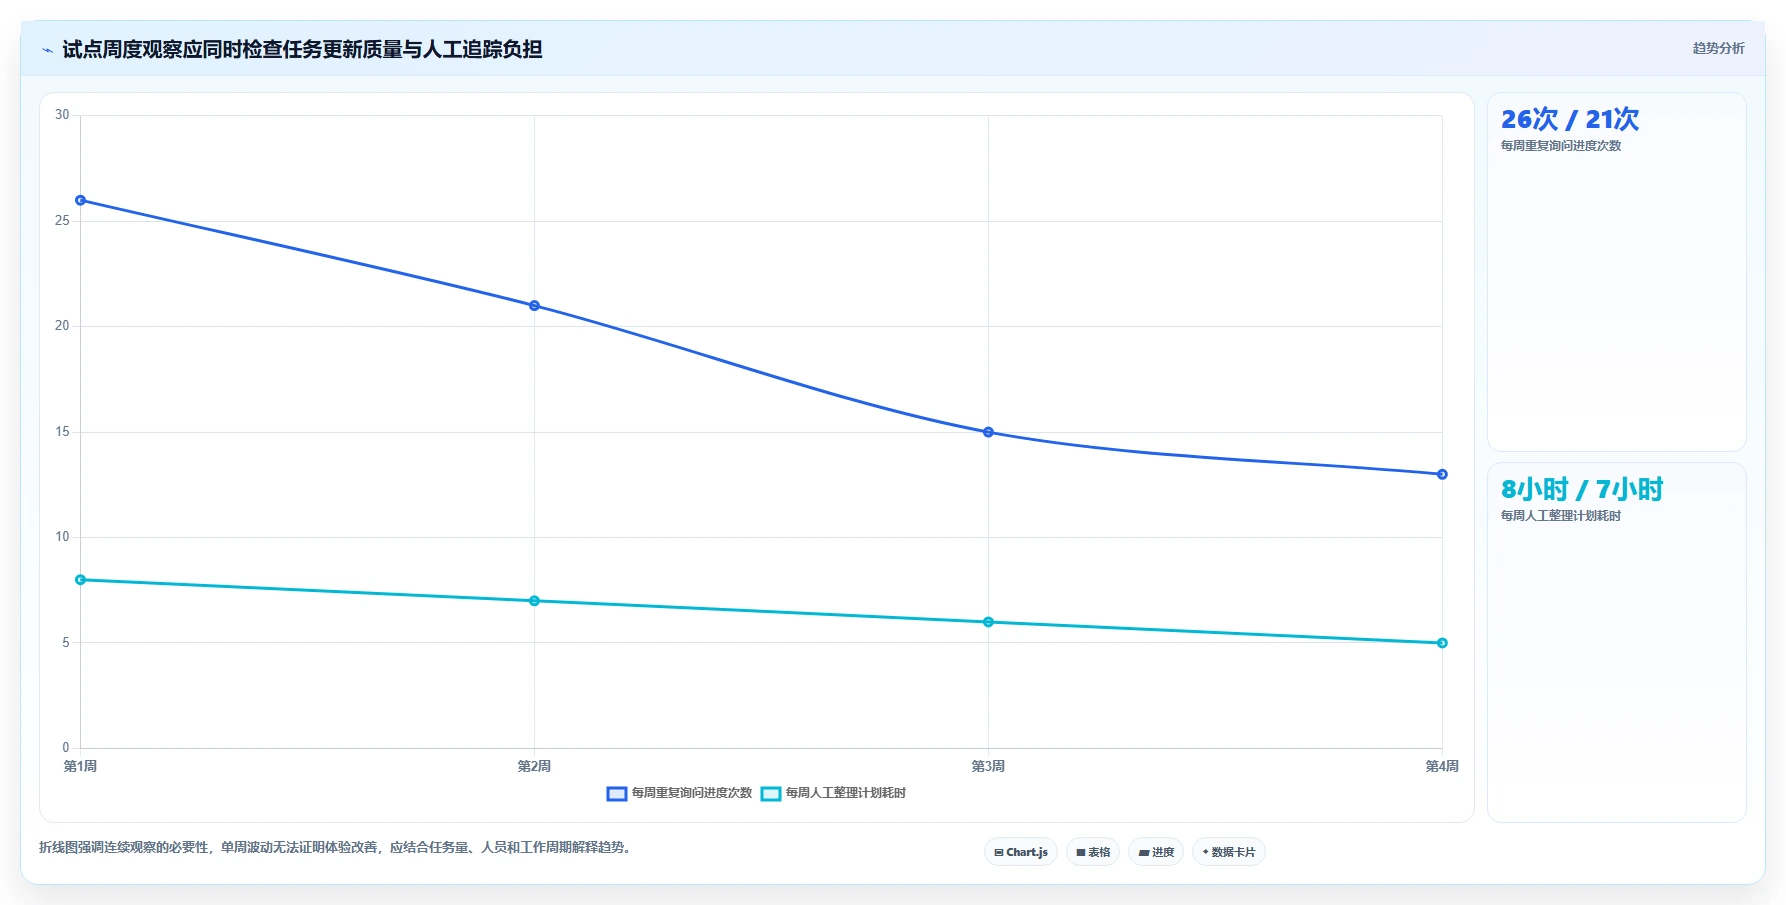The width and height of the screenshot is (1786, 905).
Task: Click the 第1周 x-axis label
Action: tap(81, 766)
